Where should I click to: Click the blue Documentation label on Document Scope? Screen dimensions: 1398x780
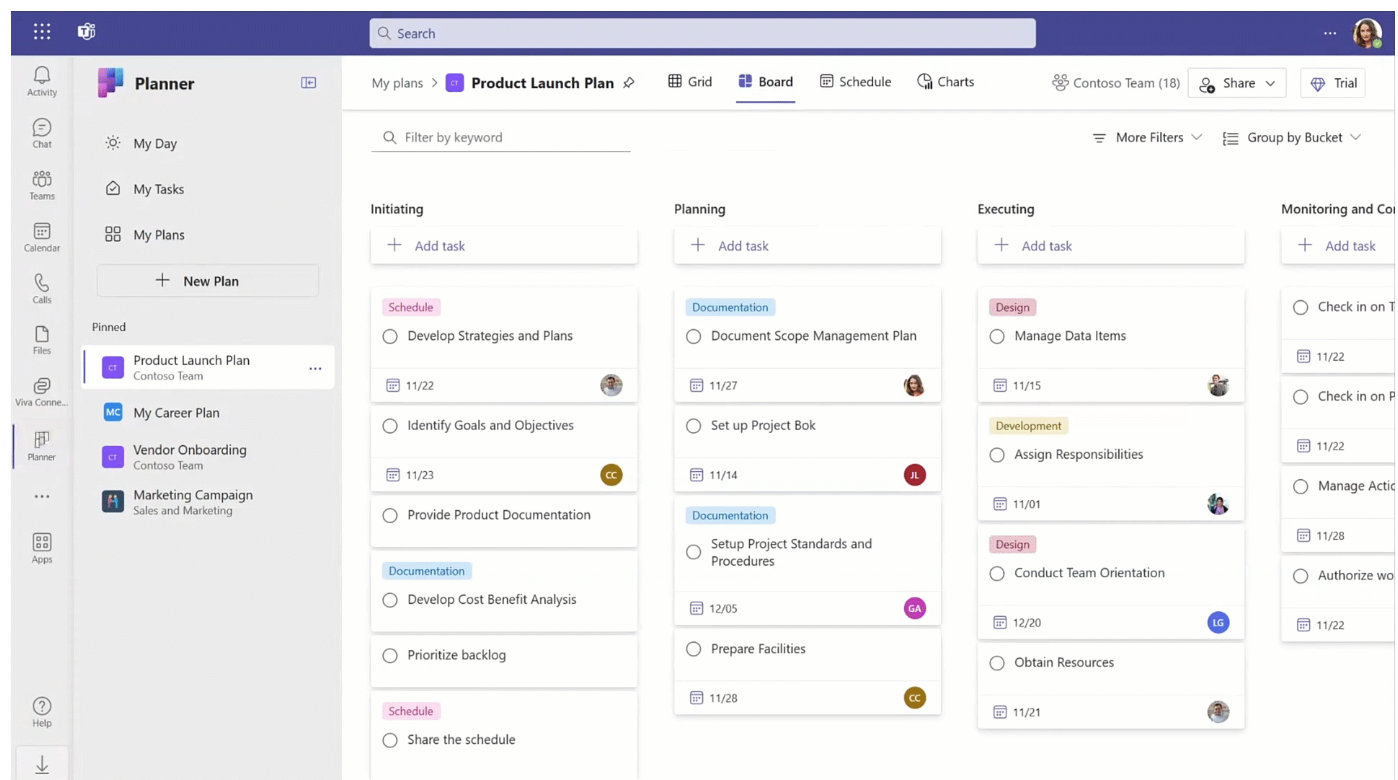(730, 307)
